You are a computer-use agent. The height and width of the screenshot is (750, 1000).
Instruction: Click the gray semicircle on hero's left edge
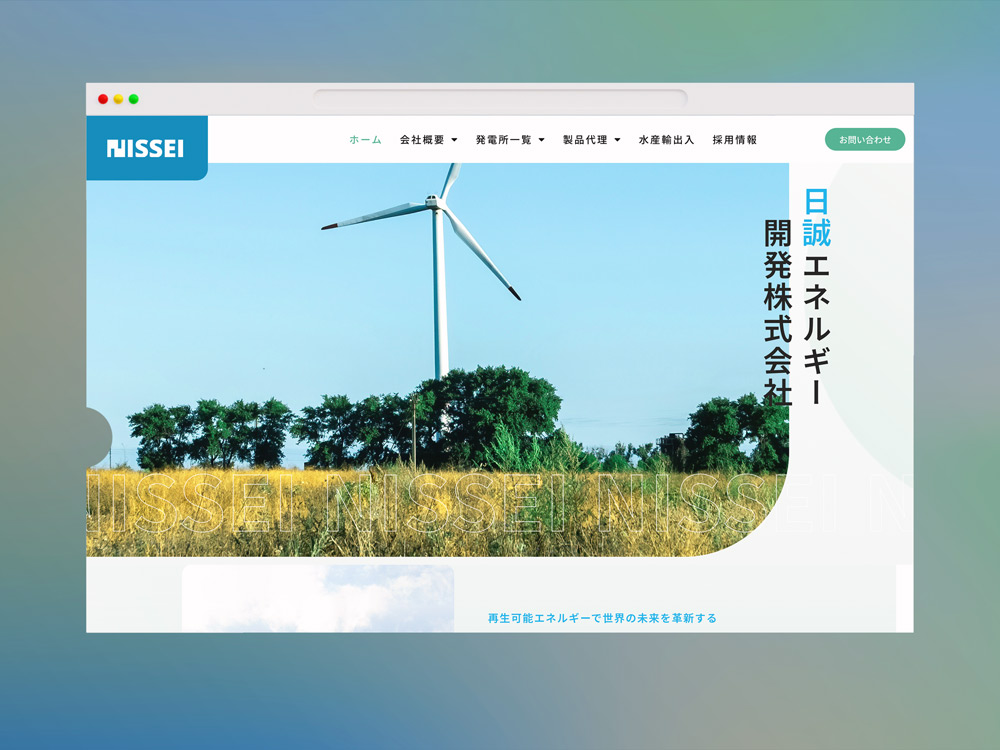[98, 437]
